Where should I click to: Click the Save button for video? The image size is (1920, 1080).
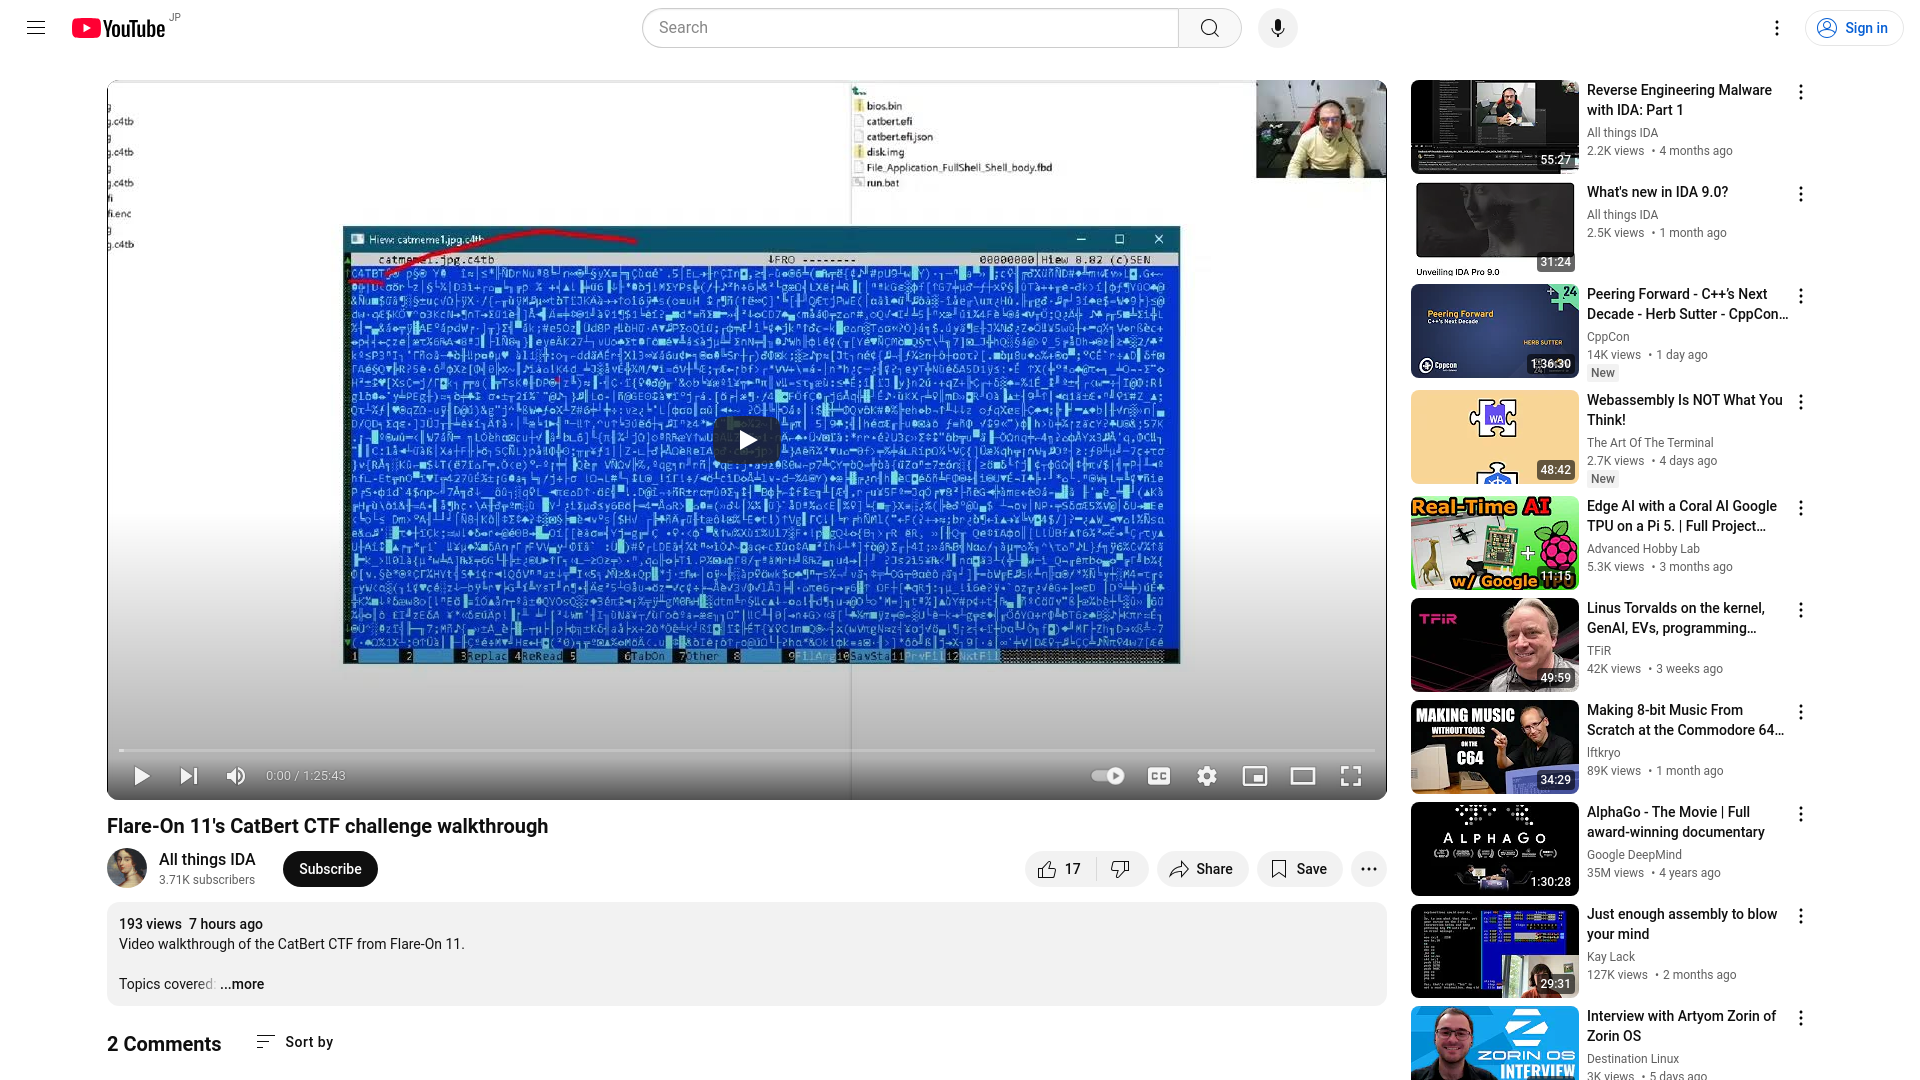tap(1299, 869)
